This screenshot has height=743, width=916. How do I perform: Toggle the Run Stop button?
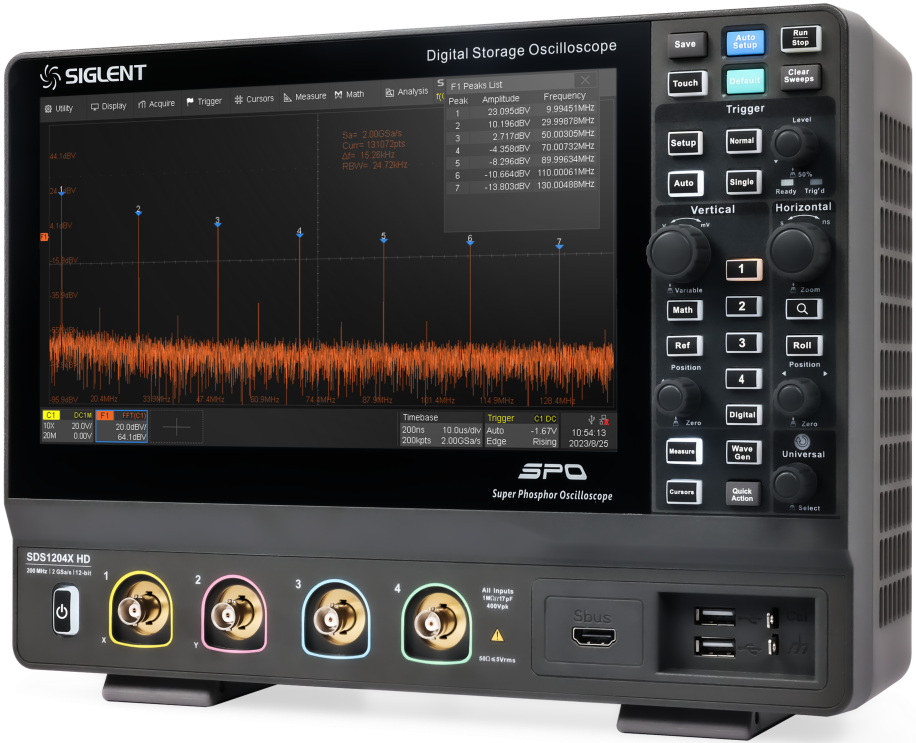(x=800, y=38)
